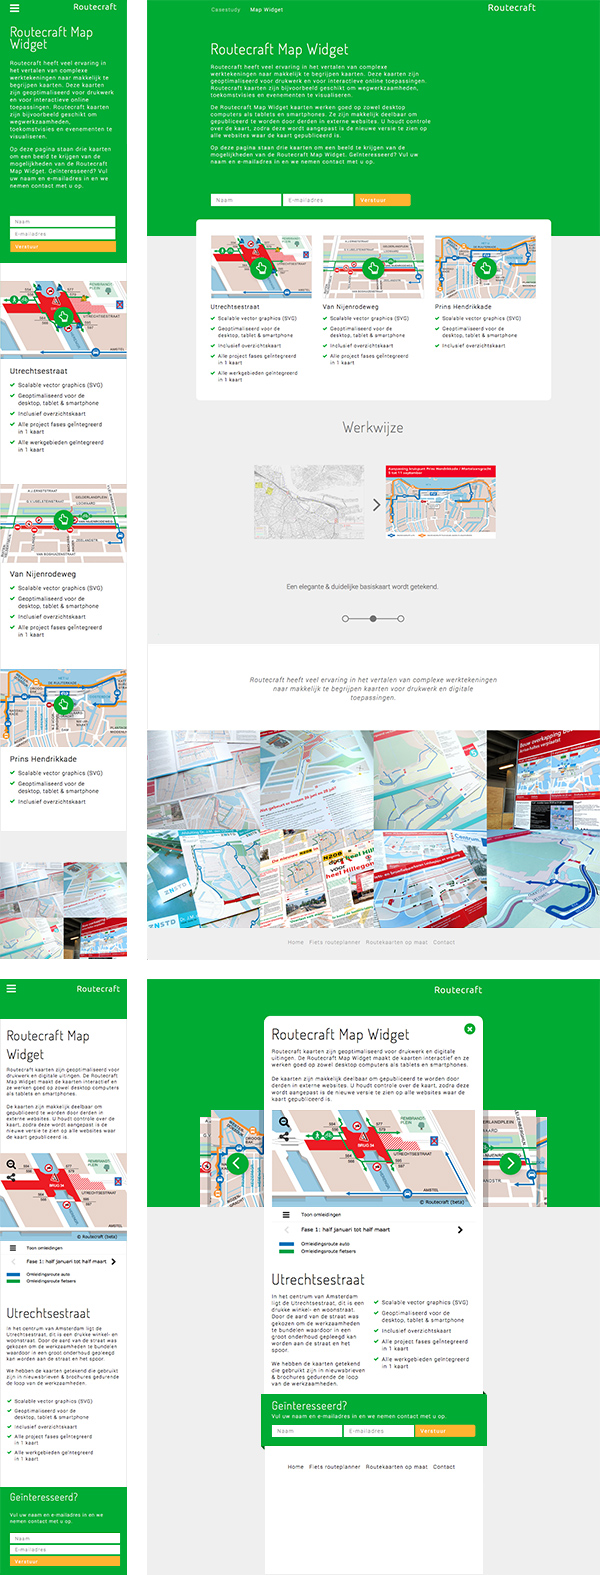Click Verstuur button in desktop Geïnteresseerd banner
Screen dimensions: 600x1575
(444, 1431)
